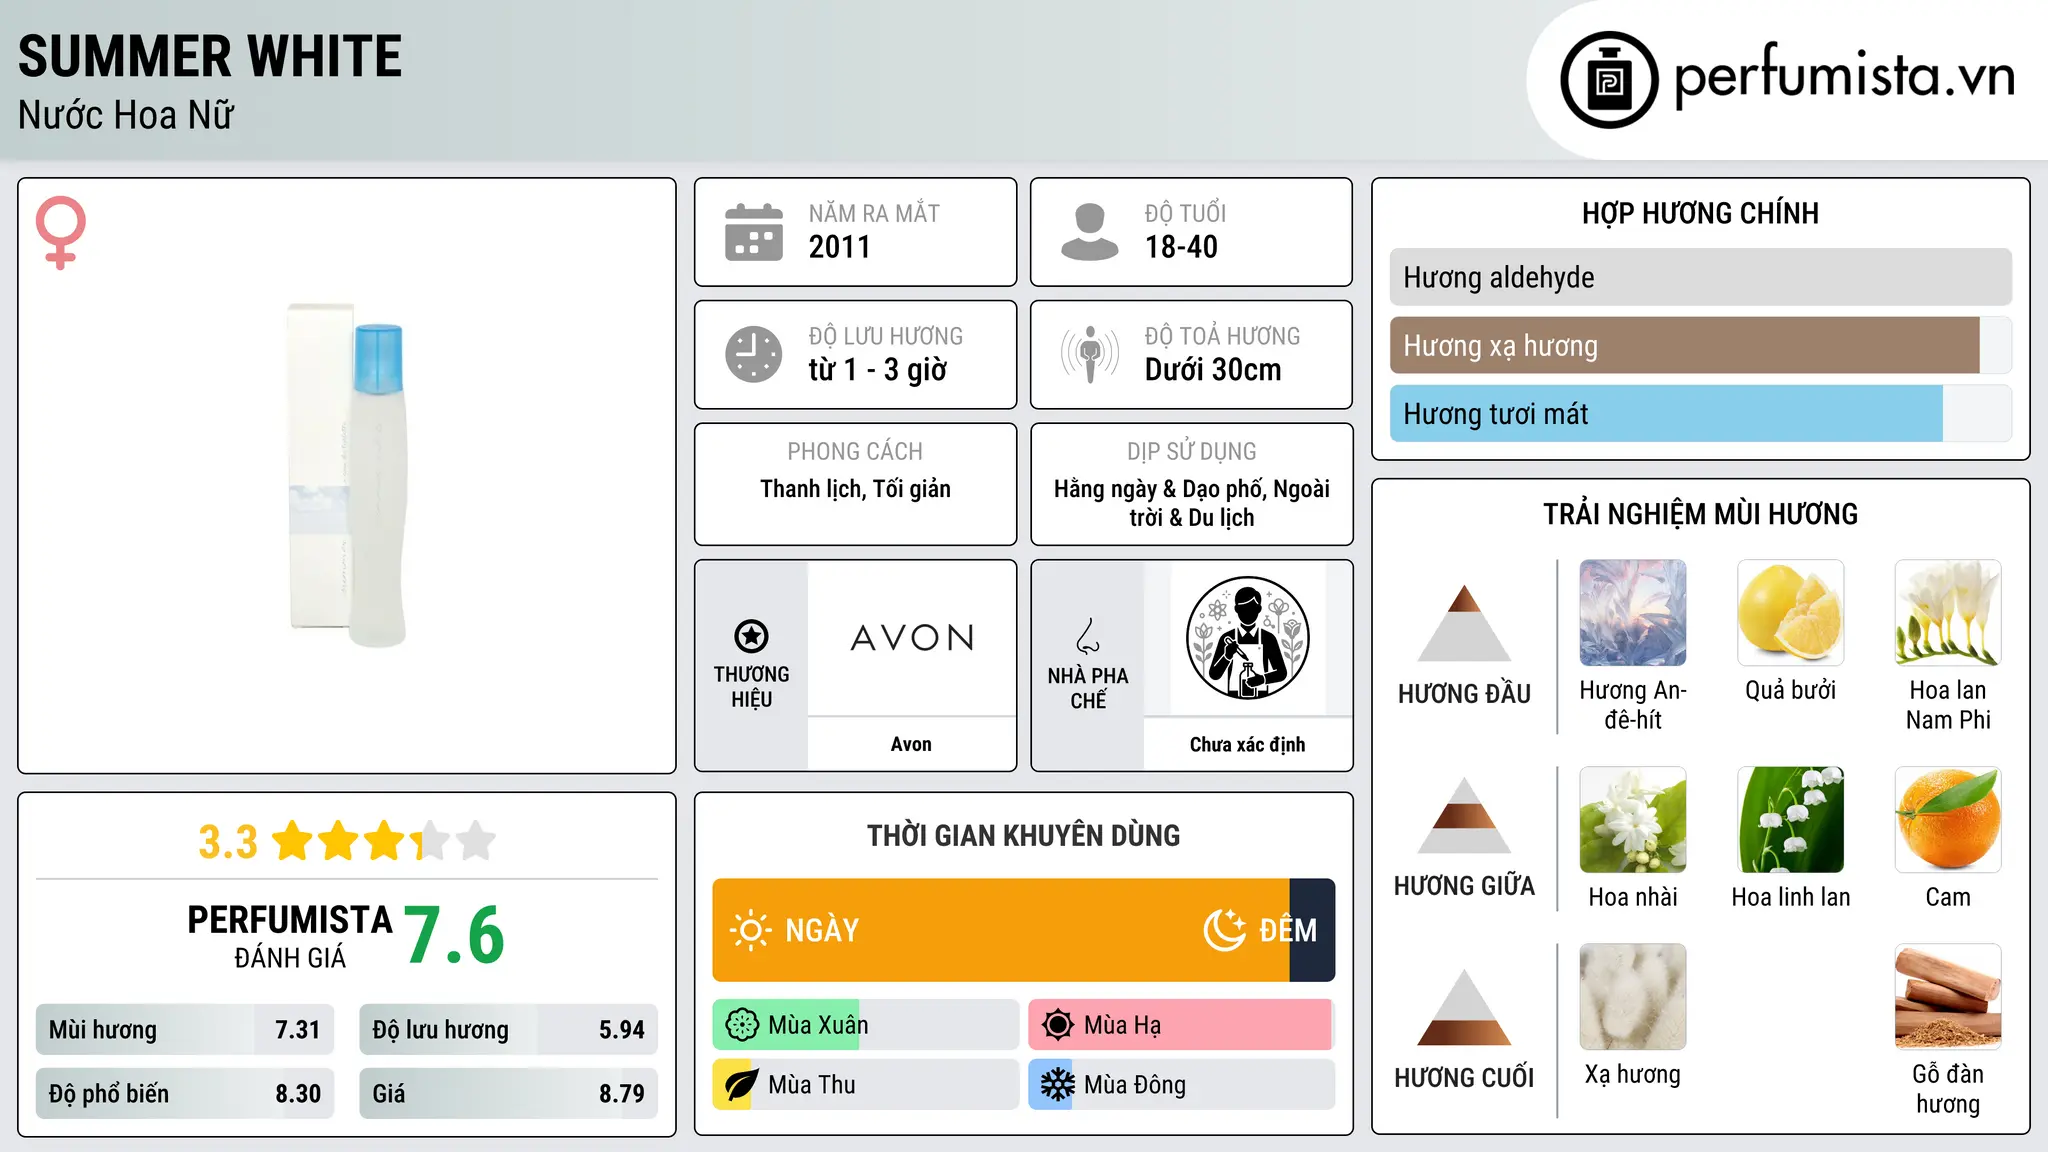Open the Cam orange note image
The width and height of the screenshot is (2048, 1152).
pyautogui.click(x=1948, y=820)
